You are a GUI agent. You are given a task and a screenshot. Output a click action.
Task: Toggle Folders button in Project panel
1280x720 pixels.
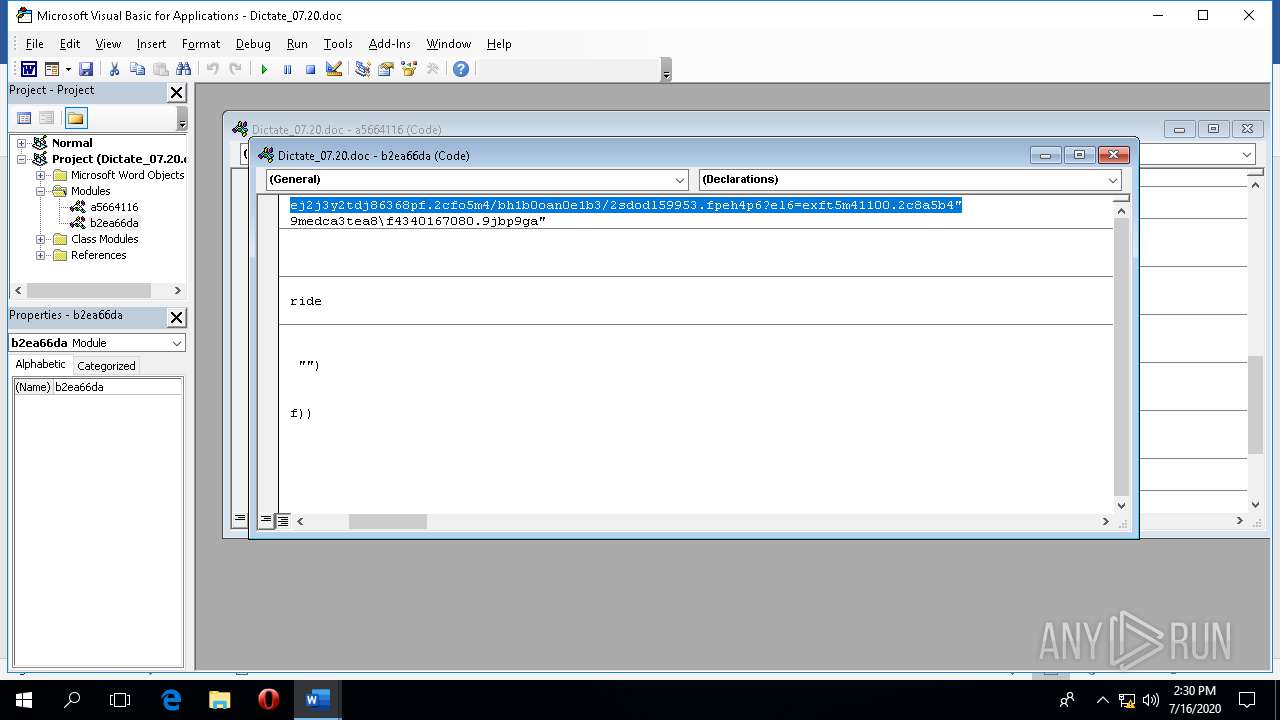tap(76, 118)
